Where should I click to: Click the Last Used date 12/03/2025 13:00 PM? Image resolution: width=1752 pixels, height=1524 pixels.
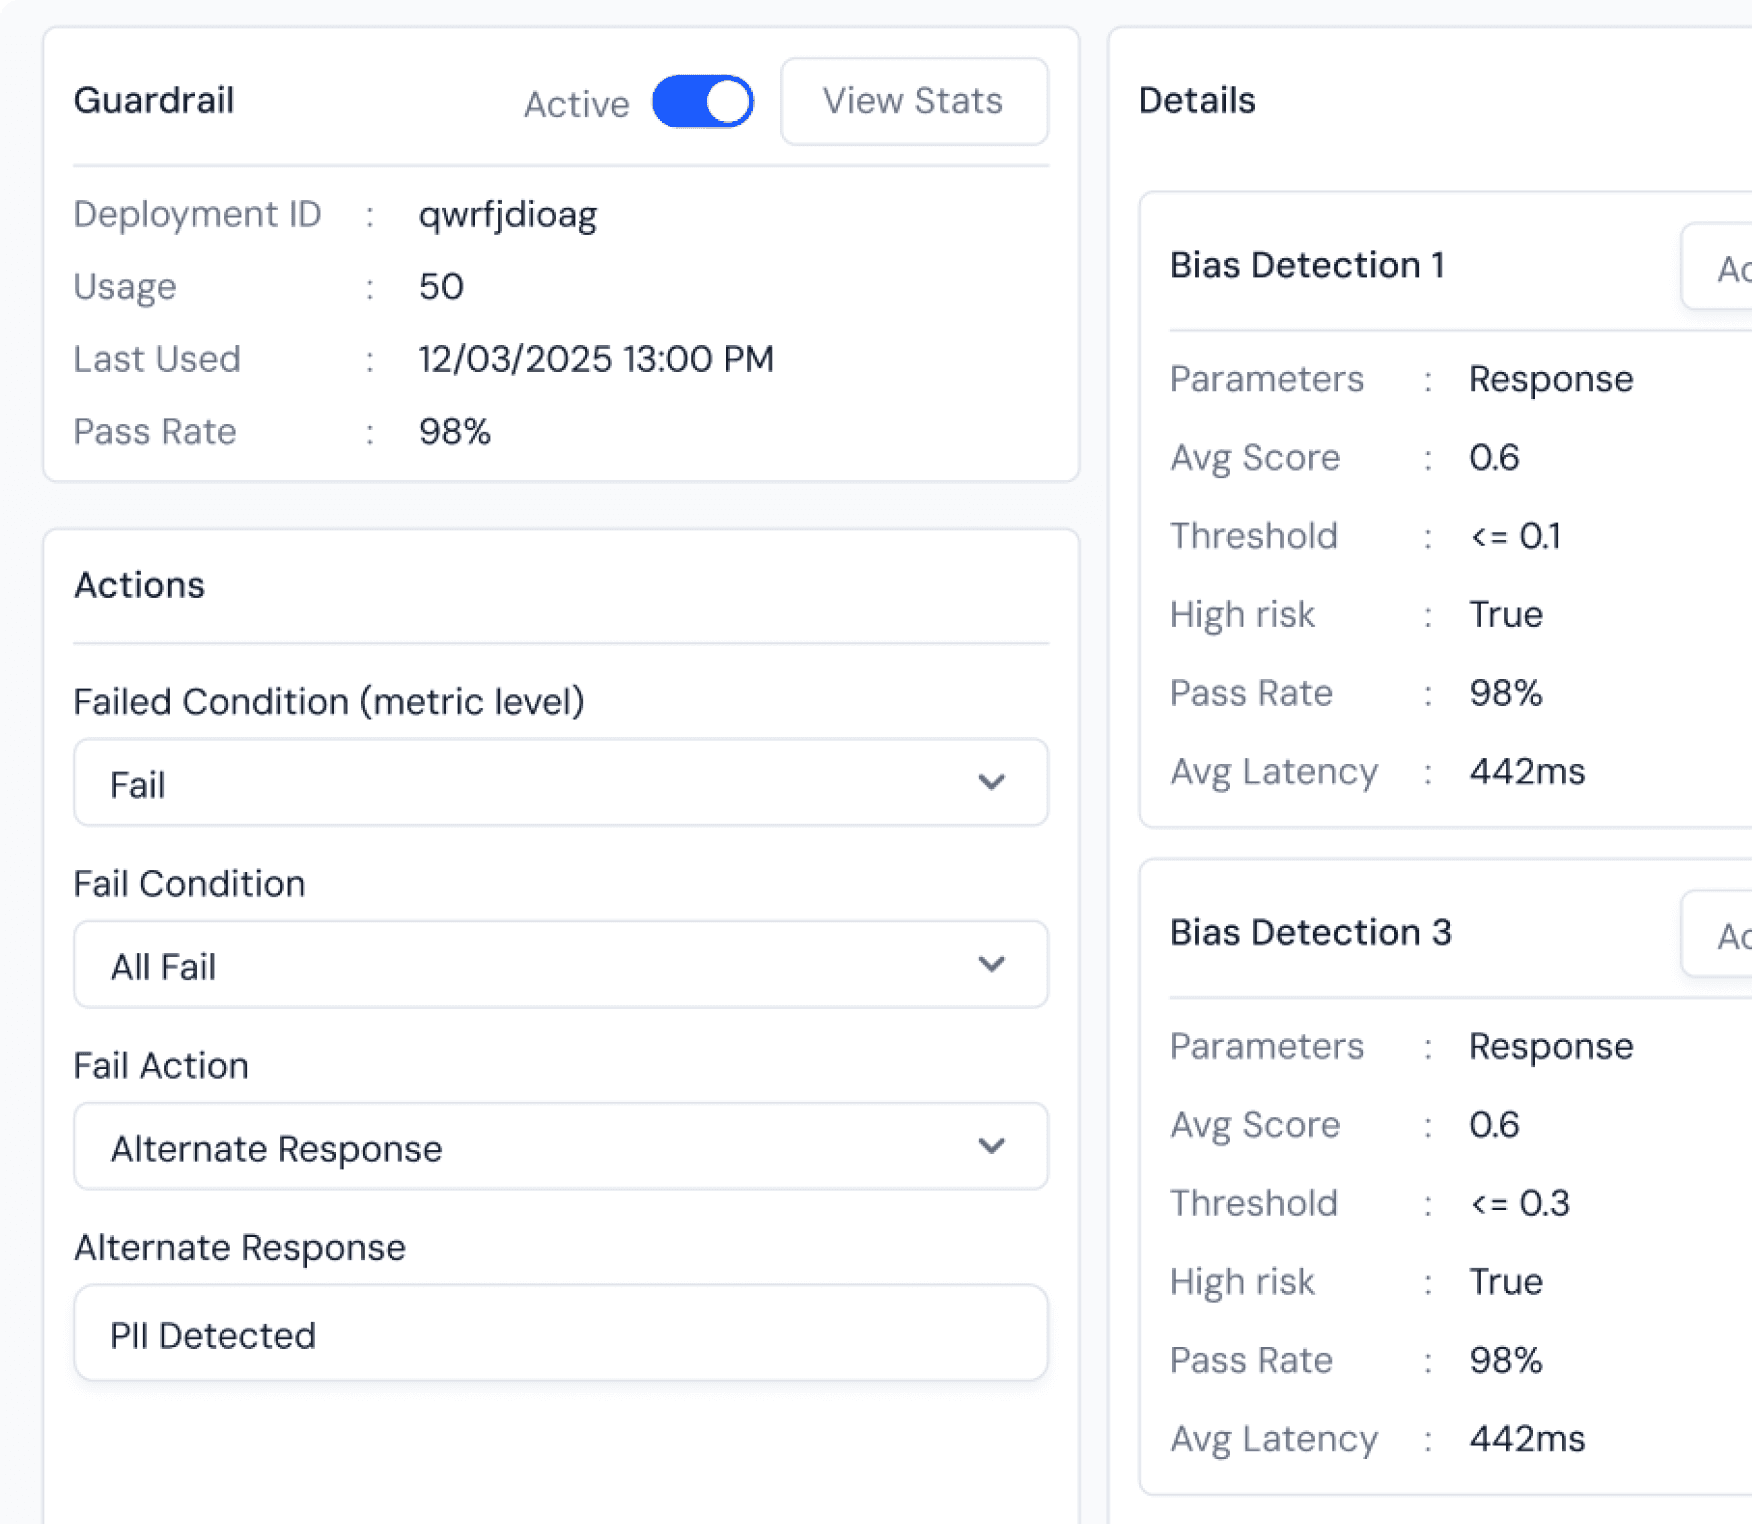click(596, 359)
